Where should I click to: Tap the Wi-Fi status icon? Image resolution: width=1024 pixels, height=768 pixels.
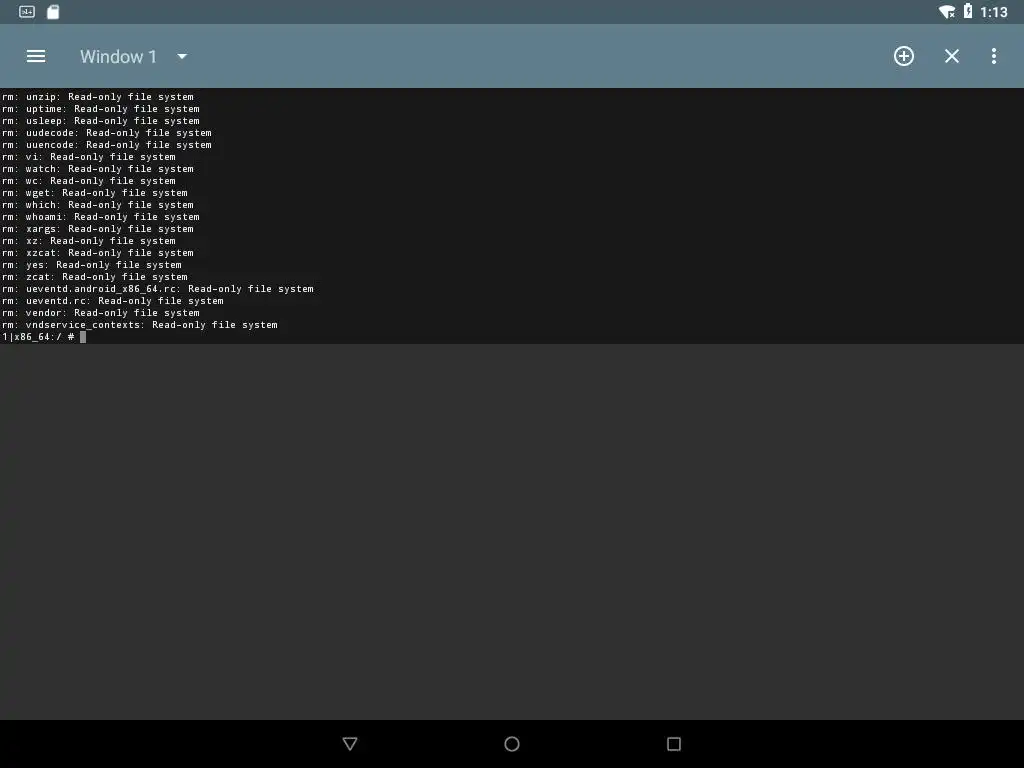(x=947, y=12)
